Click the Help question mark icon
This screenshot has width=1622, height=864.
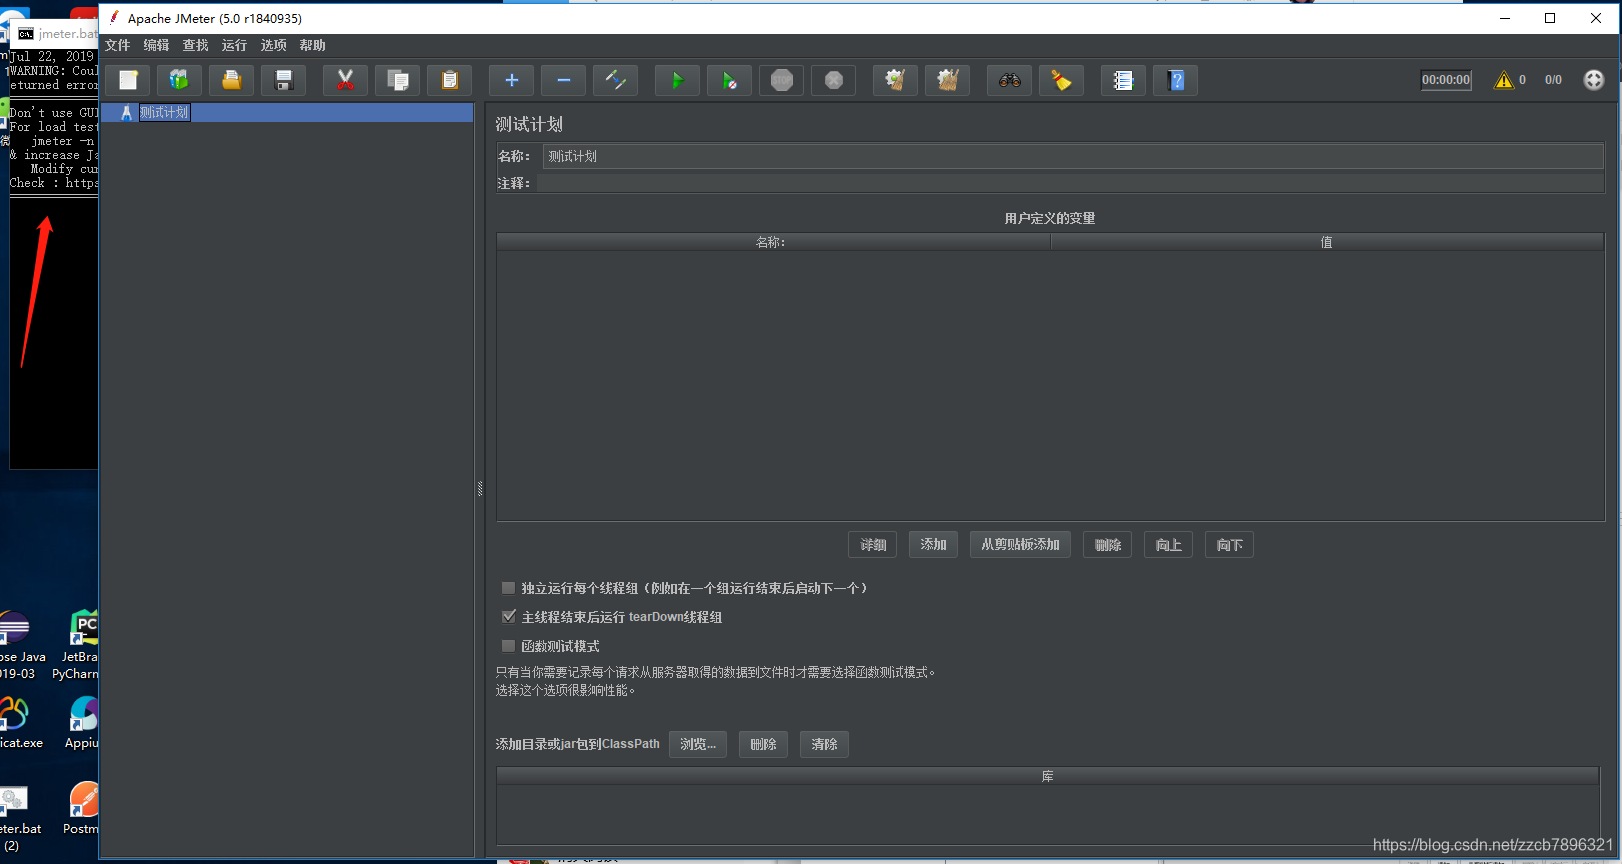click(1175, 80)
